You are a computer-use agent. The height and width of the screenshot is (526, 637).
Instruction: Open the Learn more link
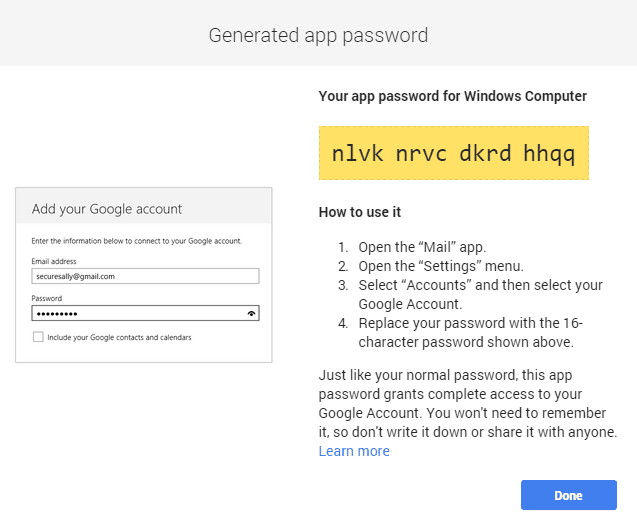(354, 451)
